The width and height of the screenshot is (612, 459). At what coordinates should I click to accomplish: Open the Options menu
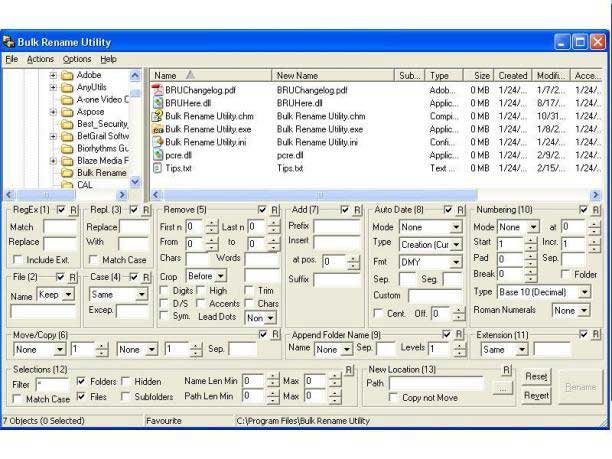click(77, 59)
